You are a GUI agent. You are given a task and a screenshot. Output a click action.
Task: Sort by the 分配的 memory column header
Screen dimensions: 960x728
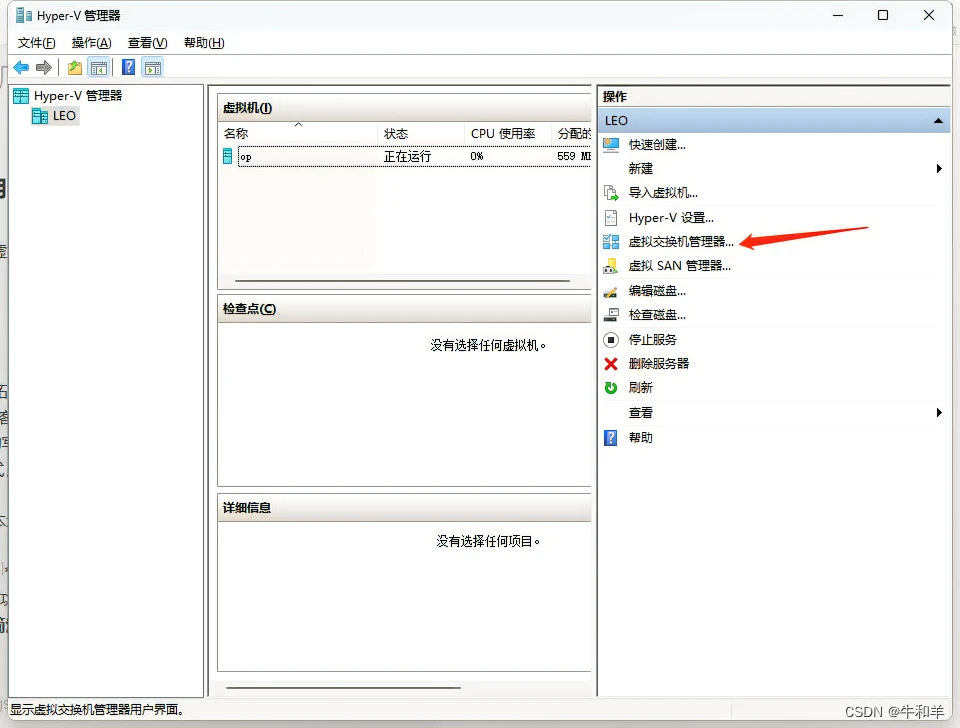coord(572,133)
